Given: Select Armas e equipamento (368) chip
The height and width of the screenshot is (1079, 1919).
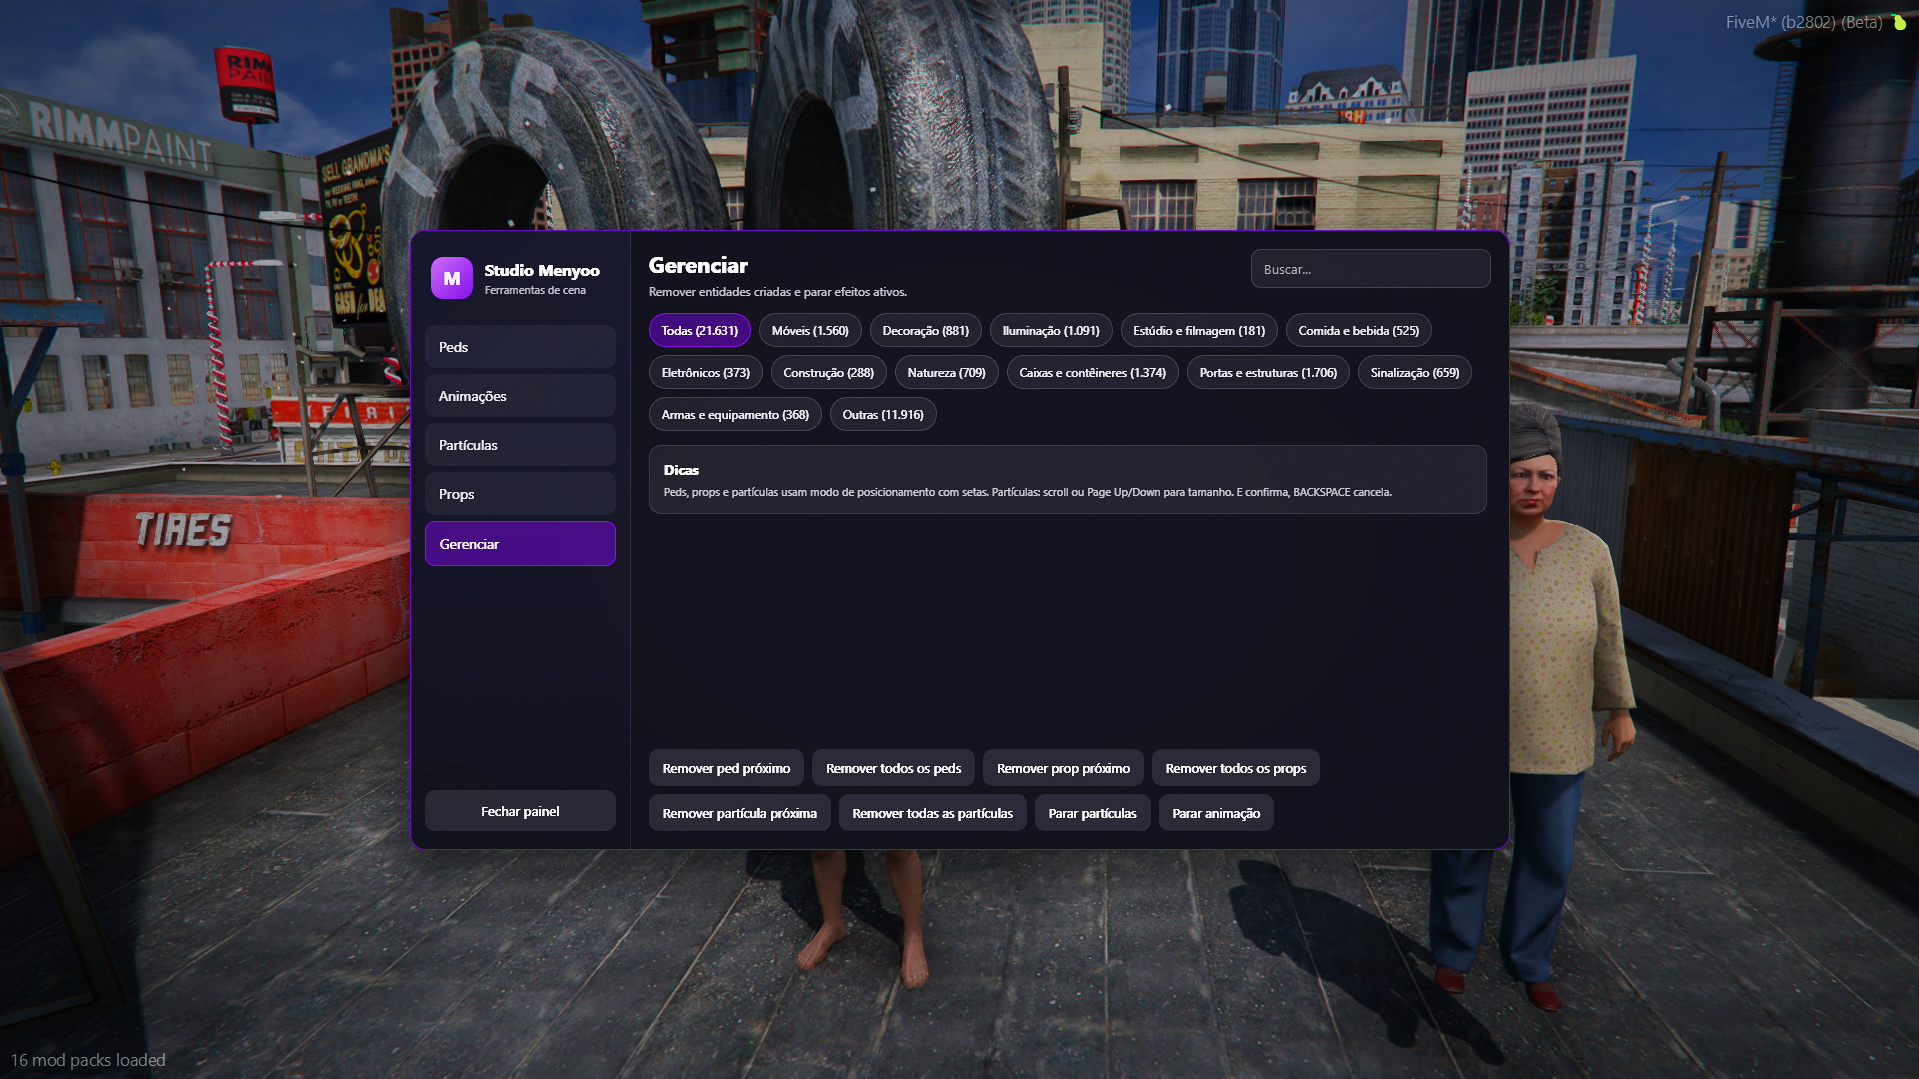Looking at the screenshot, I should [735, 415].
